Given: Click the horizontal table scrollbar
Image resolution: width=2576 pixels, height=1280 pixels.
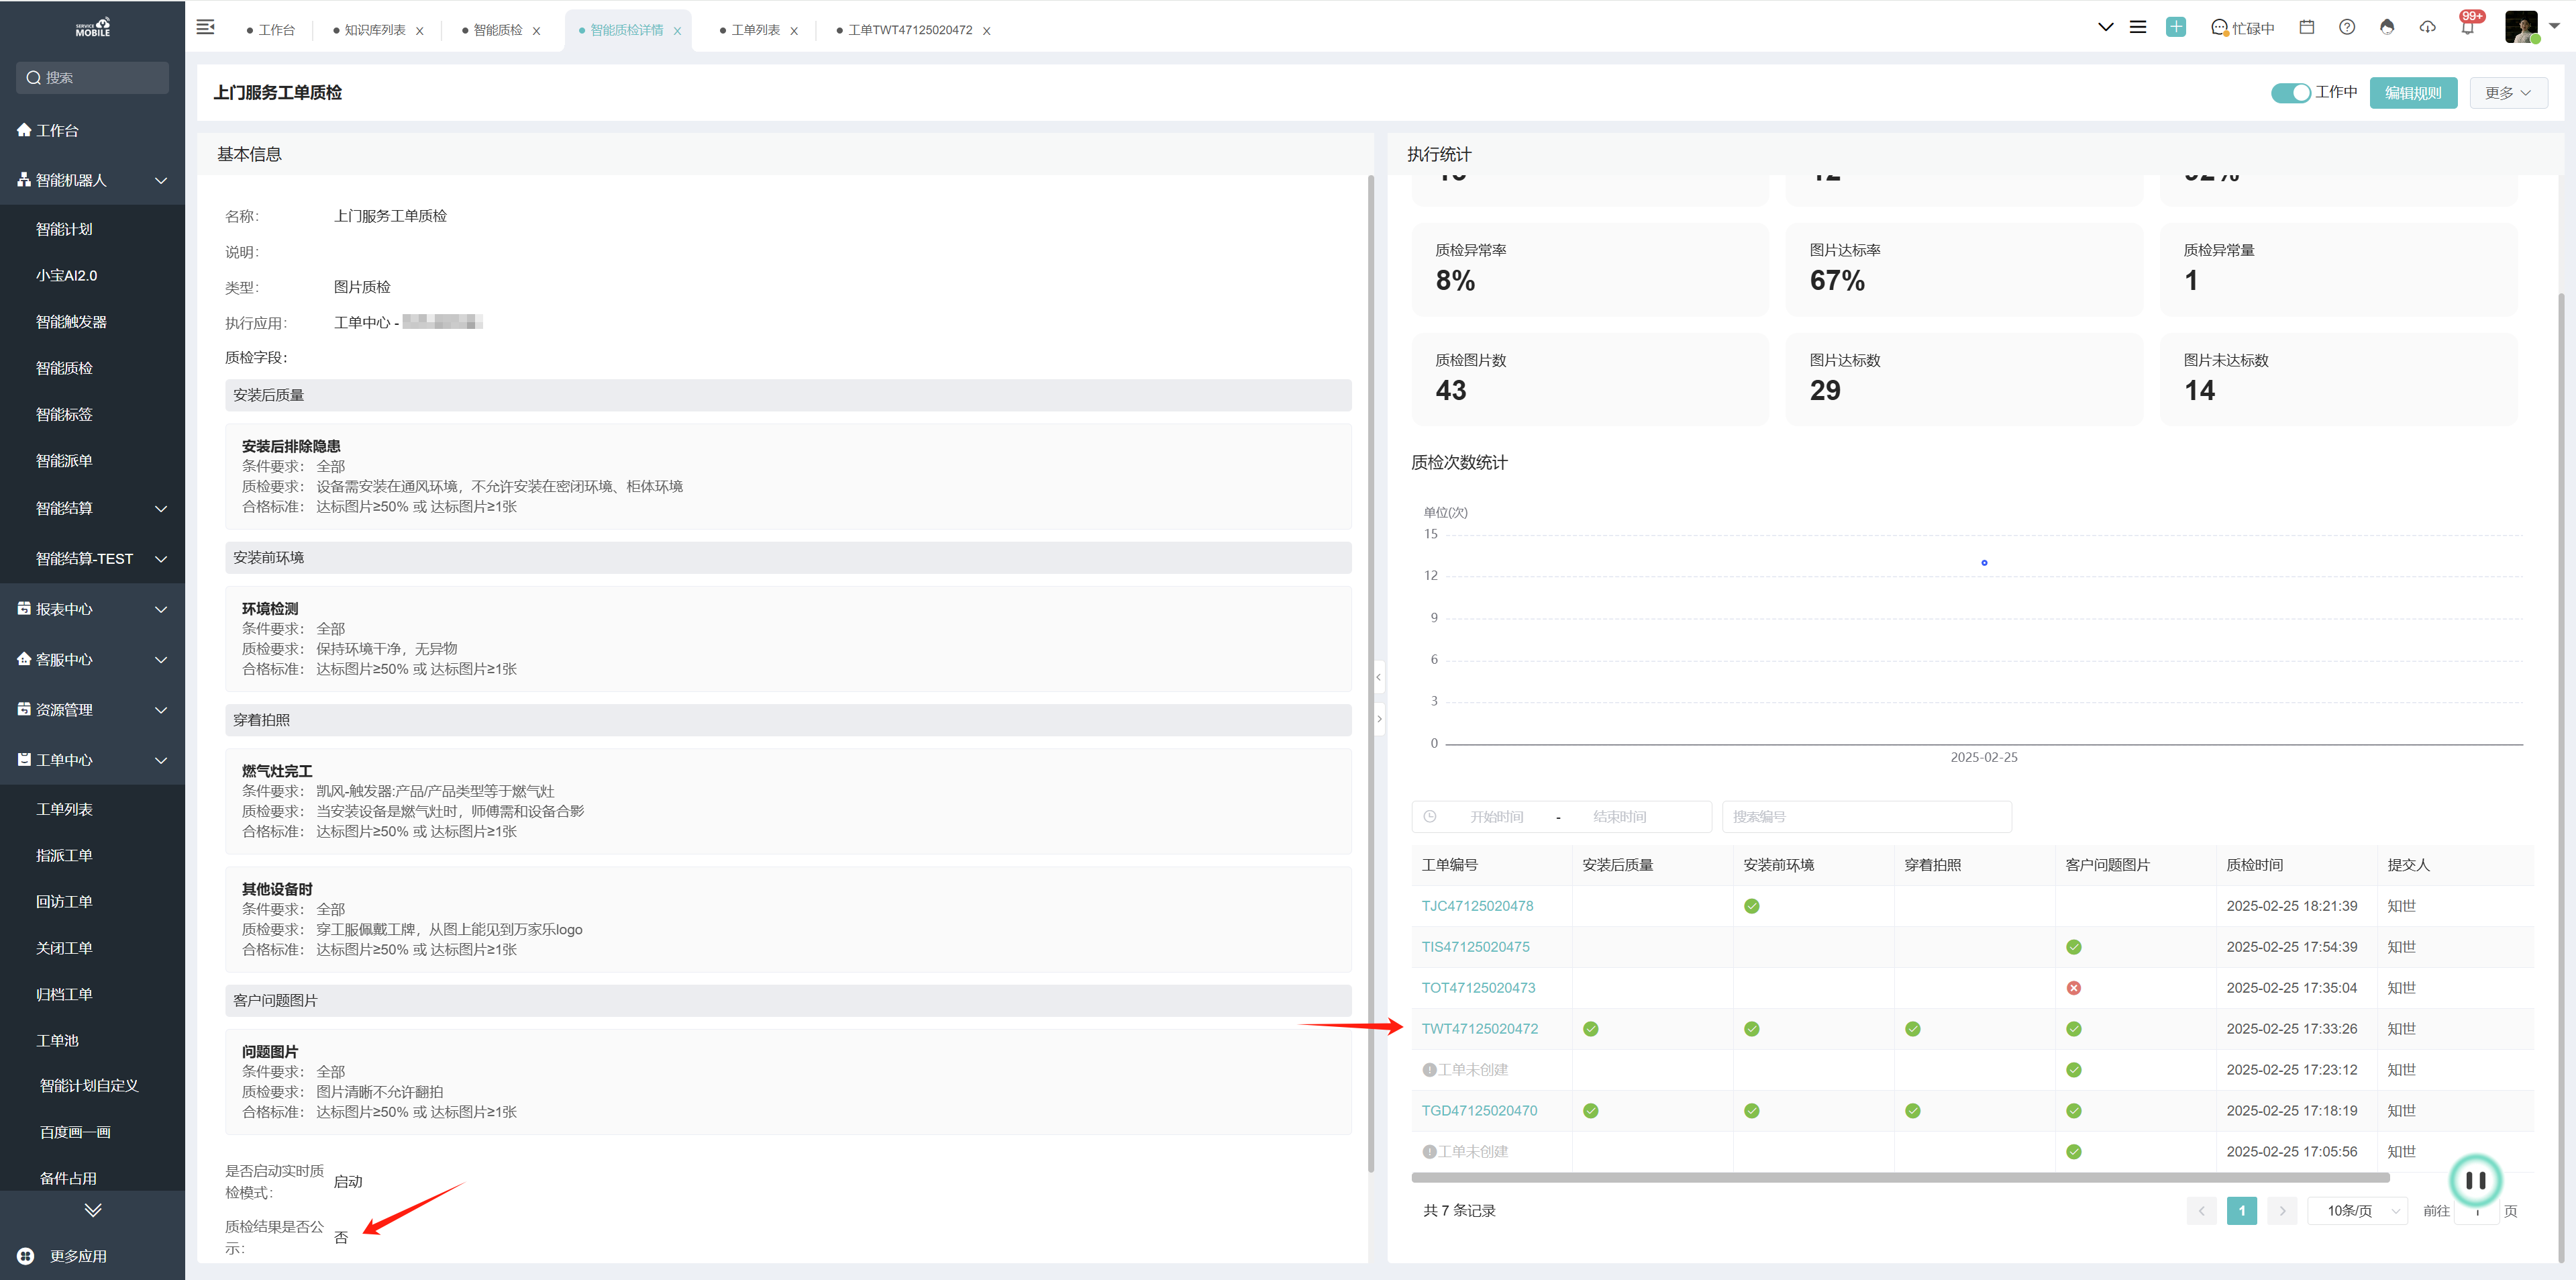Looking at the screenshot, I should [1900, 1177].
